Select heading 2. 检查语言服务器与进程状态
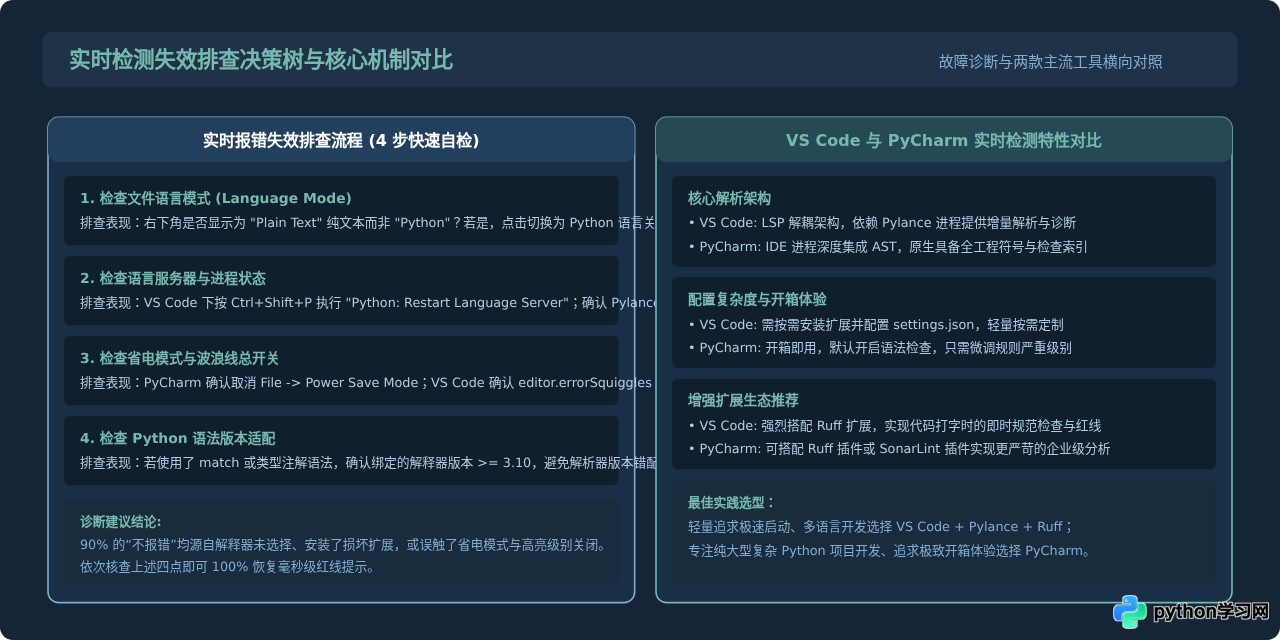The image size is (1280, 640). click(173, 278)
